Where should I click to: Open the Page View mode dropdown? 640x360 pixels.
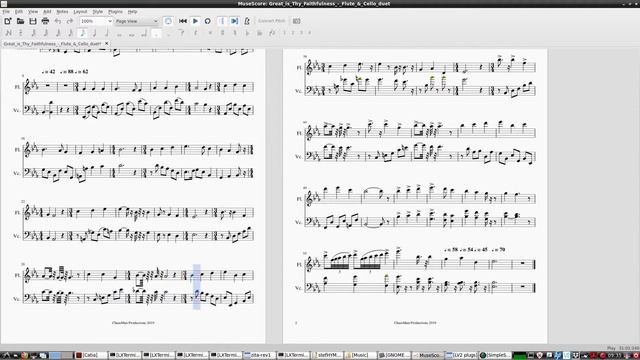tap(136, 21)
